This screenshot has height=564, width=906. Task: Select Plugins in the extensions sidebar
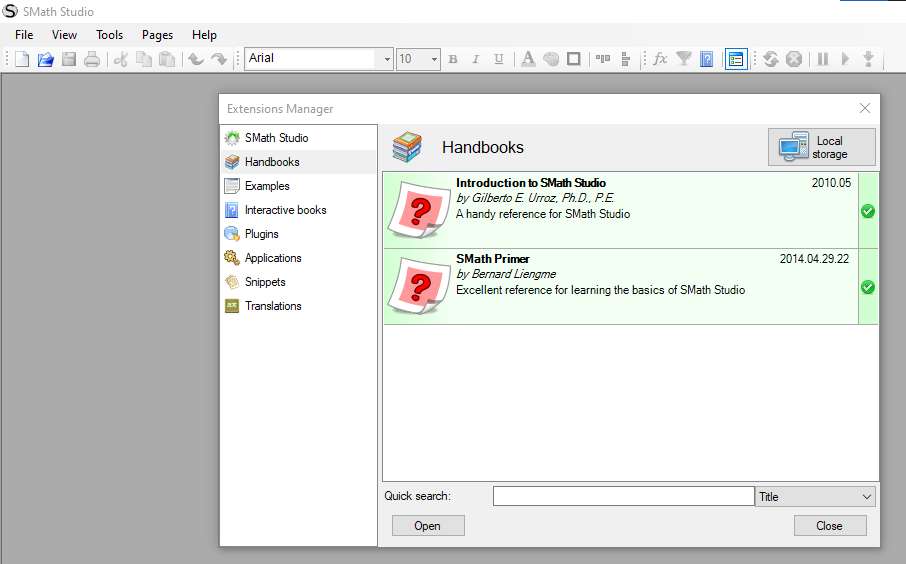point(261,234)
